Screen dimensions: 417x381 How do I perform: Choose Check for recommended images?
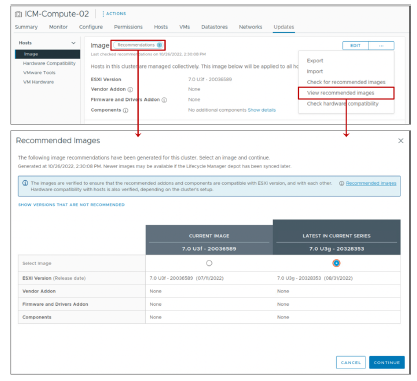click(346, 82)
